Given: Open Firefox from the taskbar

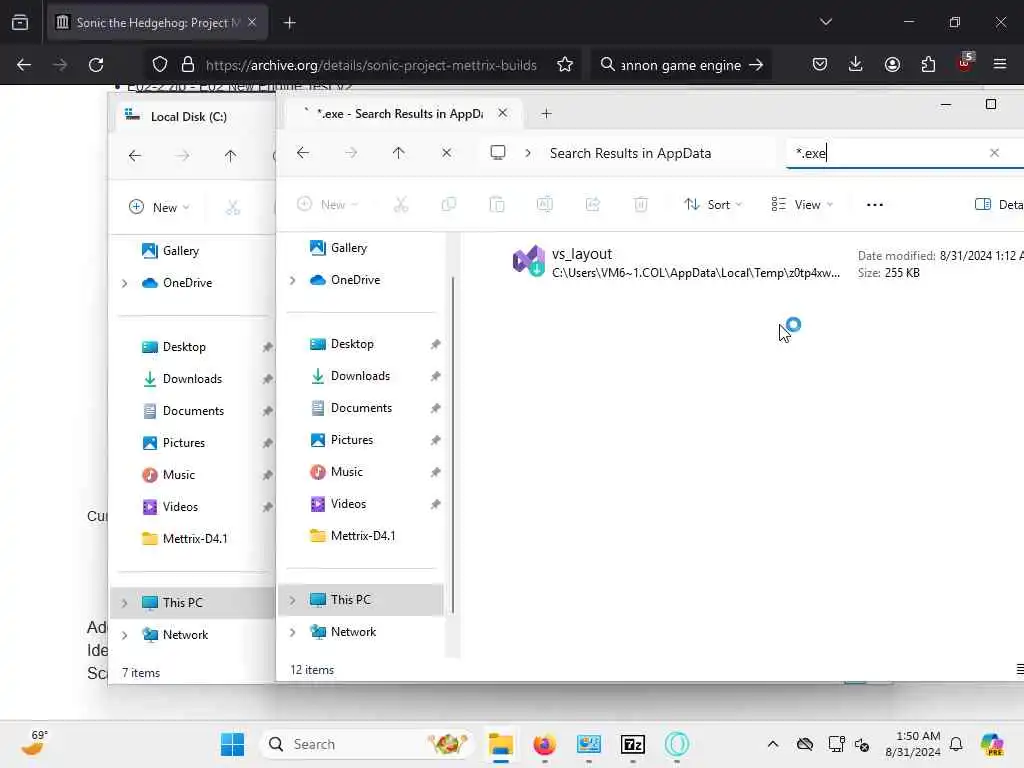Looking at the screenshot, I should coord(544,744).
